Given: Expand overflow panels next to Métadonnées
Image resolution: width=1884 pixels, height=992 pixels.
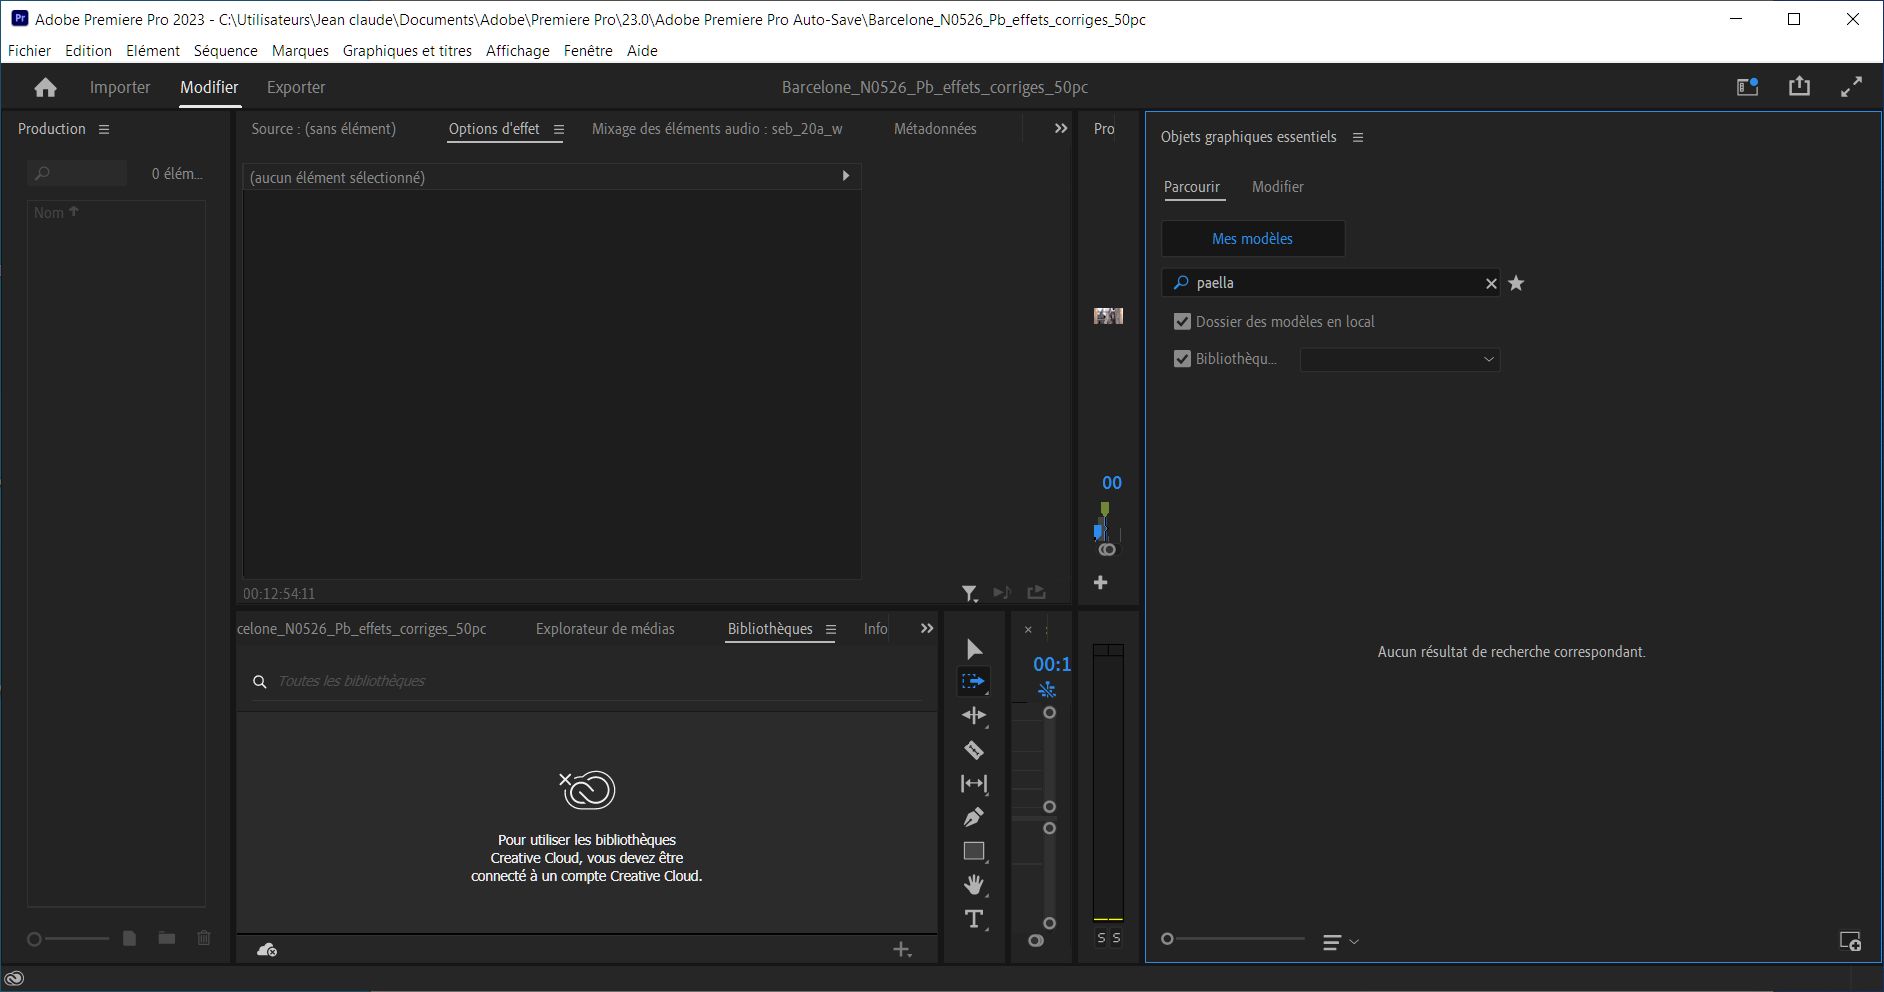Looking at the screenshot, I should (x=1061, y=129).
